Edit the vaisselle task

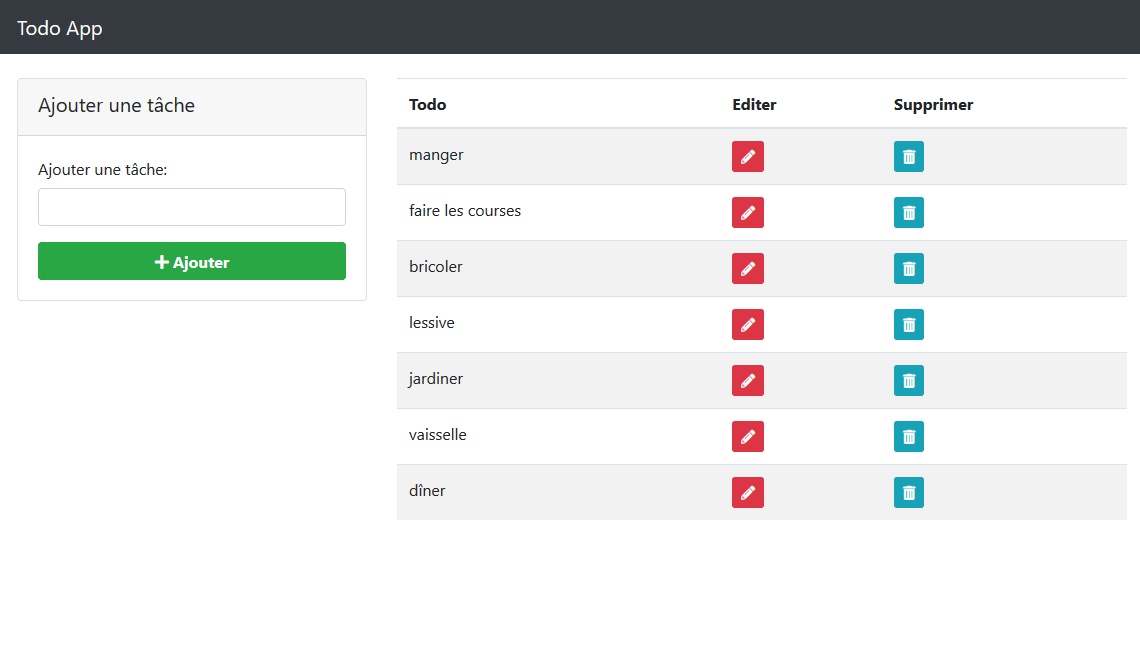click(x=747, y=437)
